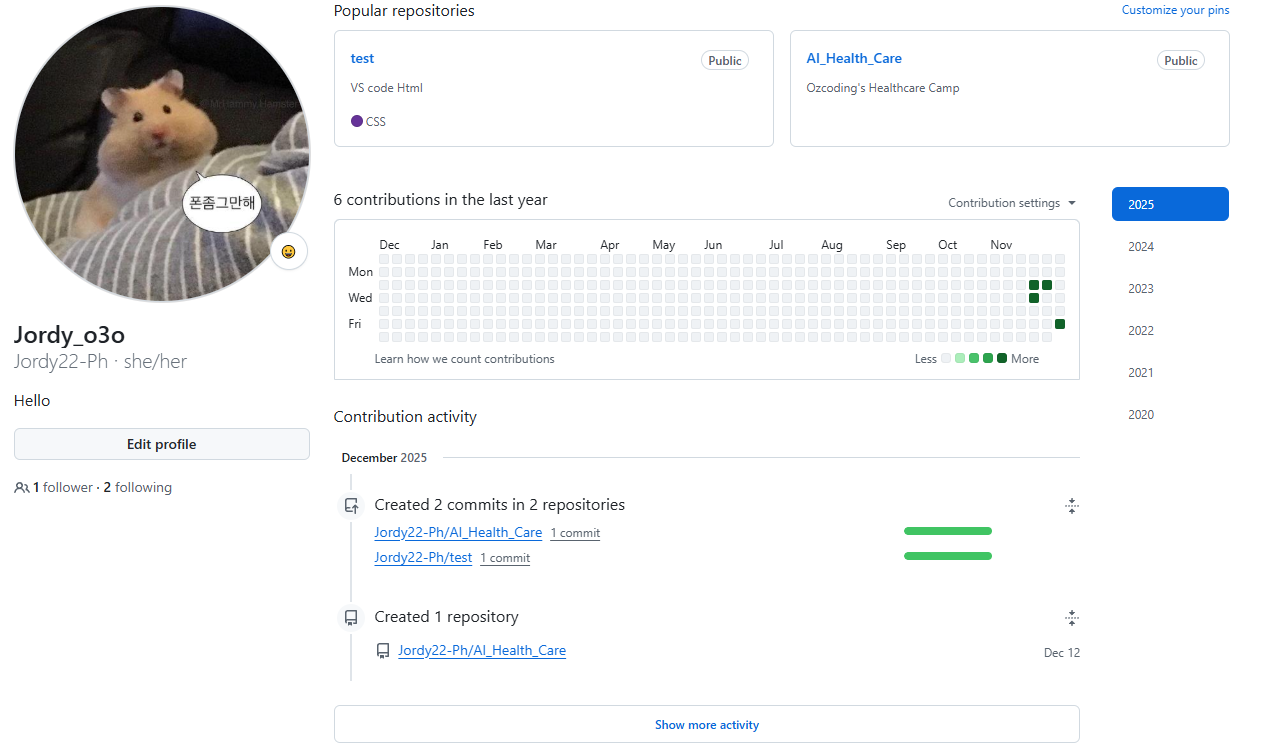Switch to the 2024 contributions tab
The image size is (1266, 755).
(x=1140, y=246)
